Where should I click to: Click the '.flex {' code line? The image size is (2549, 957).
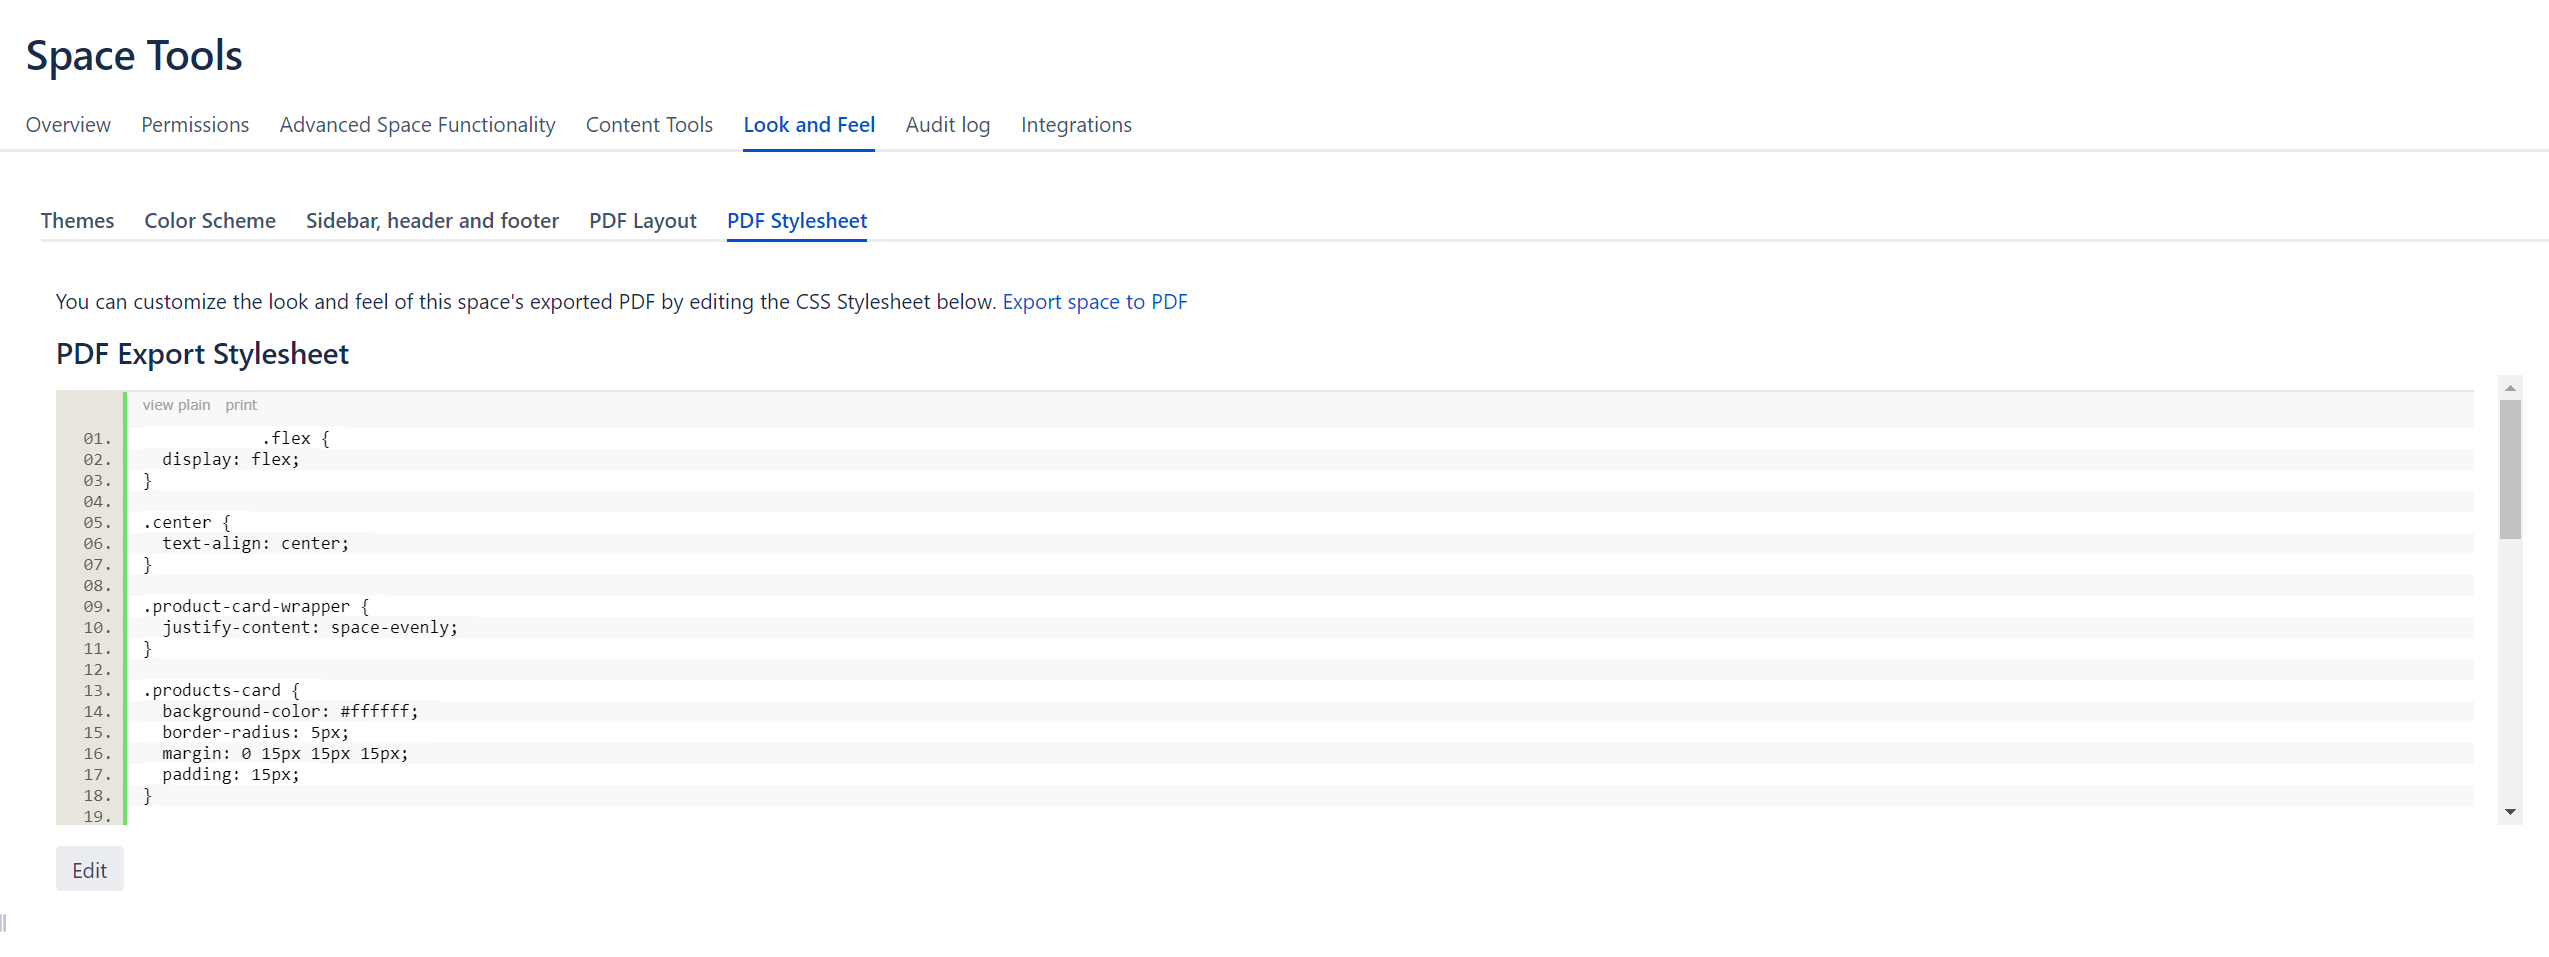click(x=295, y=438)
